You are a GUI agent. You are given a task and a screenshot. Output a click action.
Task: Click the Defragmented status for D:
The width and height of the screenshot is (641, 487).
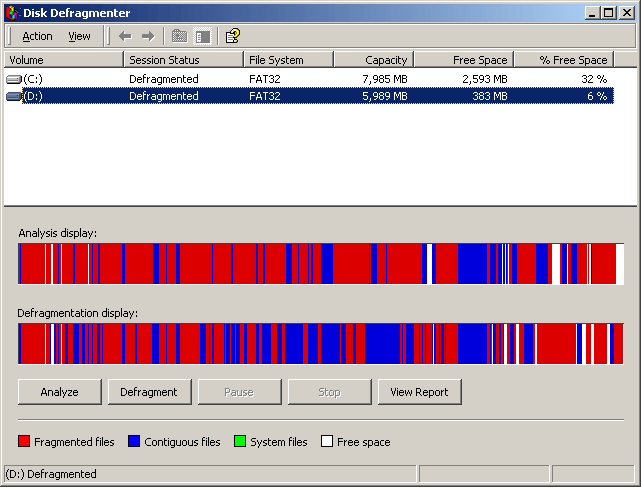164,96
